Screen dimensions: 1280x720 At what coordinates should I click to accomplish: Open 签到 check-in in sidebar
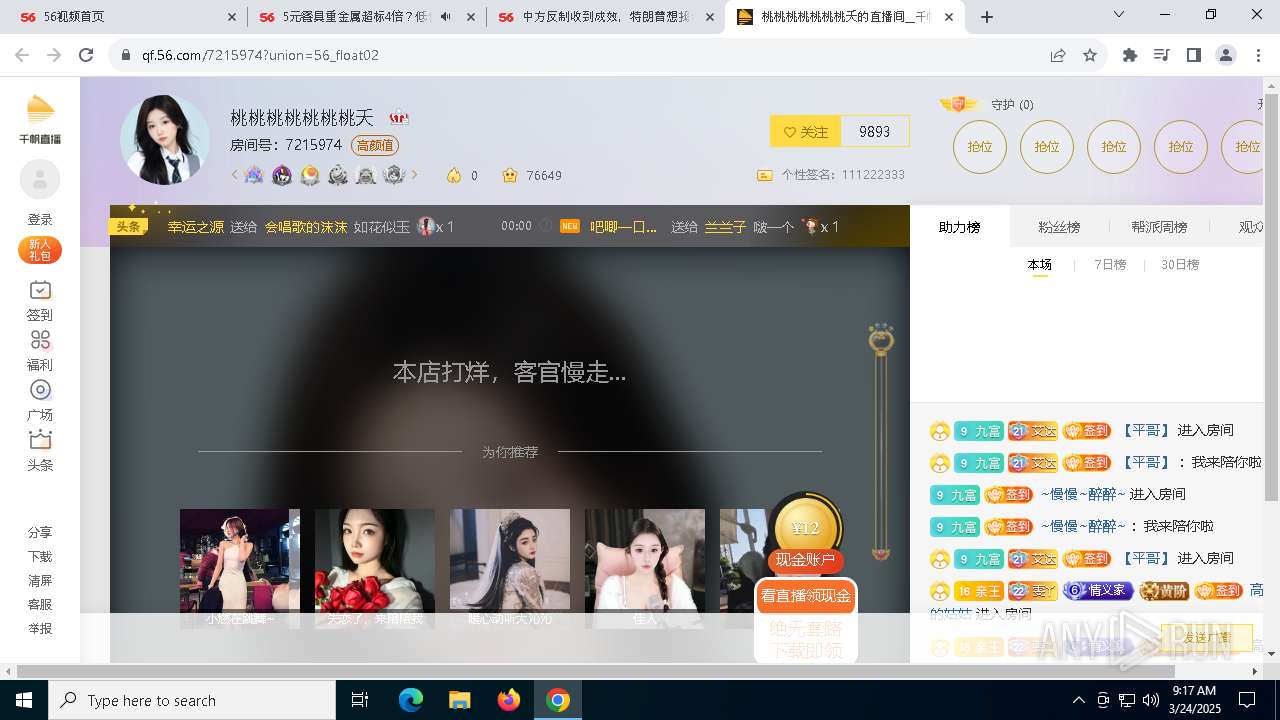pyautogui.click(x=40, y=300)
